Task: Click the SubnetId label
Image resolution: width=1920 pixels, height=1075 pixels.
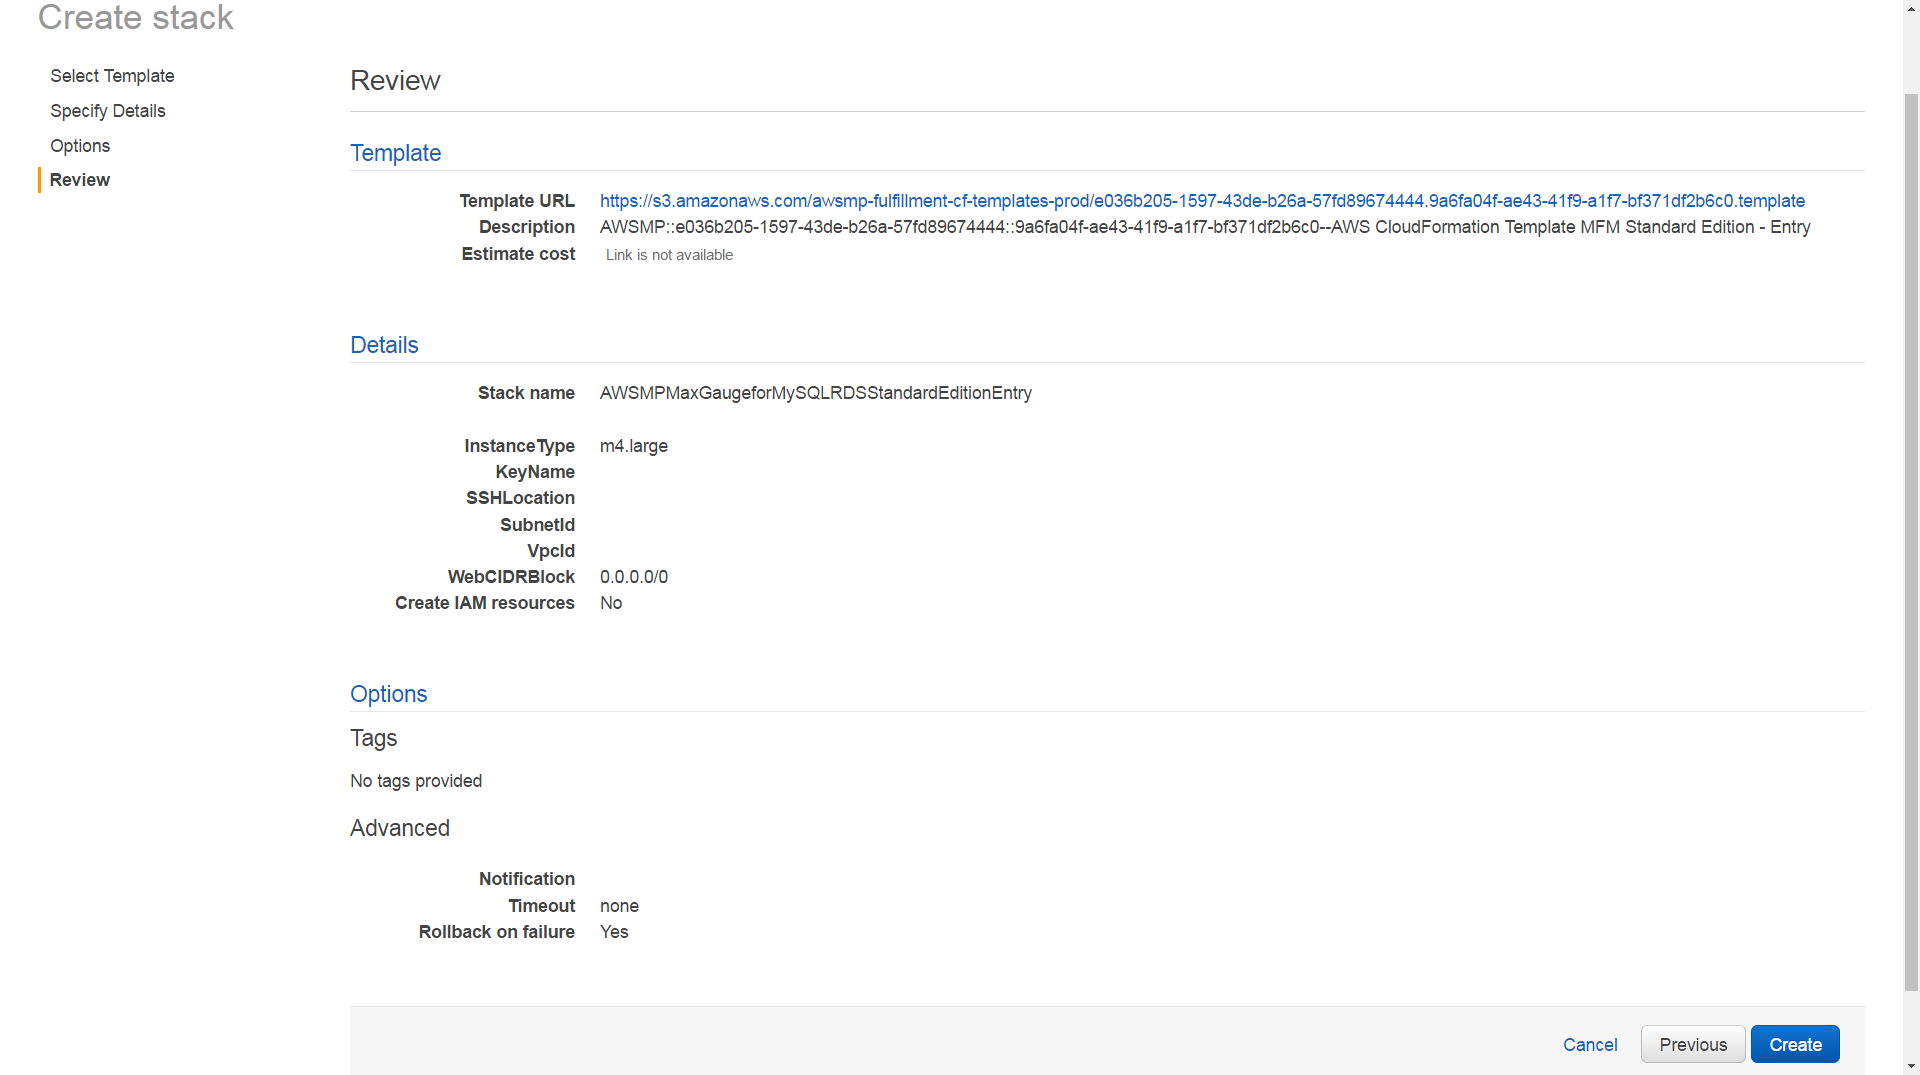Action: [x=537, y=525]
